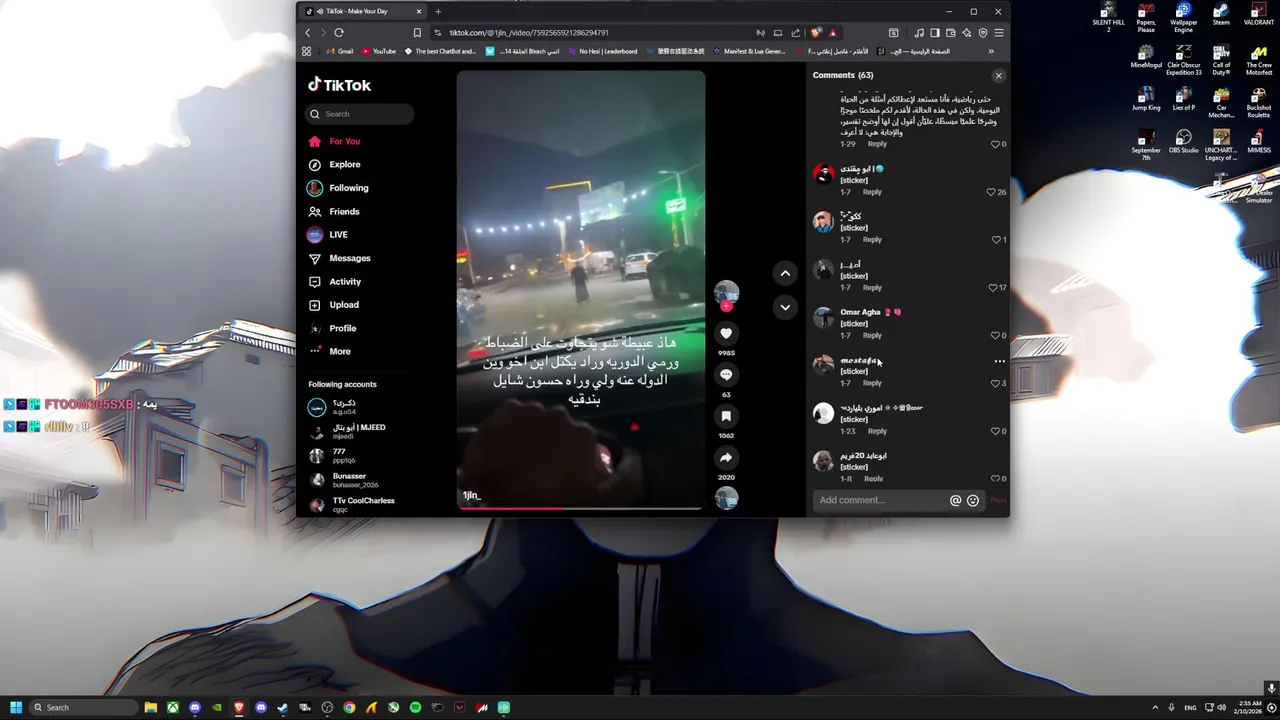Go to the previous video with the up arrow
1280x720 pixels.
[785, 273]
